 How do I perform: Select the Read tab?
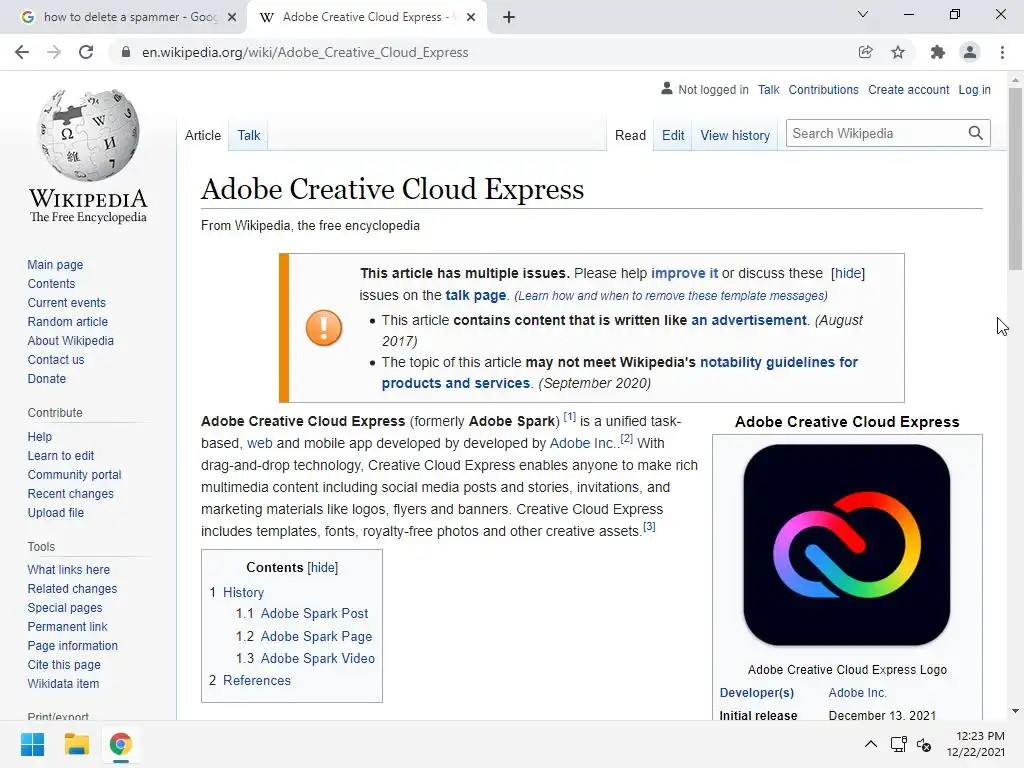tap(630, 135)
